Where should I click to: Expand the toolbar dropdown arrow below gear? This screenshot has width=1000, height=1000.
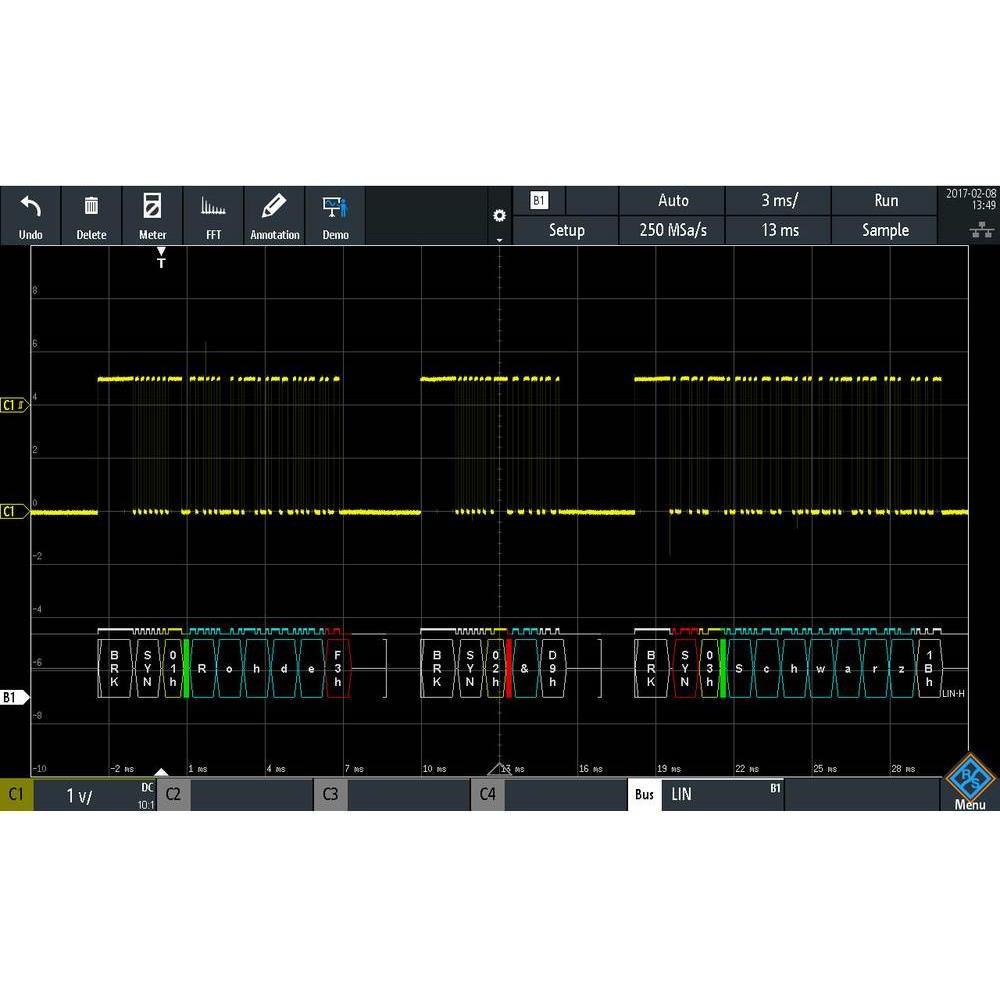pyautogui.click(x=499, y=240)
